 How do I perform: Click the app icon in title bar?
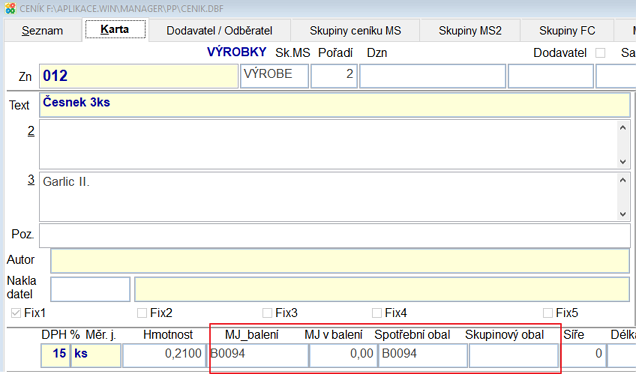click(10, 8)
